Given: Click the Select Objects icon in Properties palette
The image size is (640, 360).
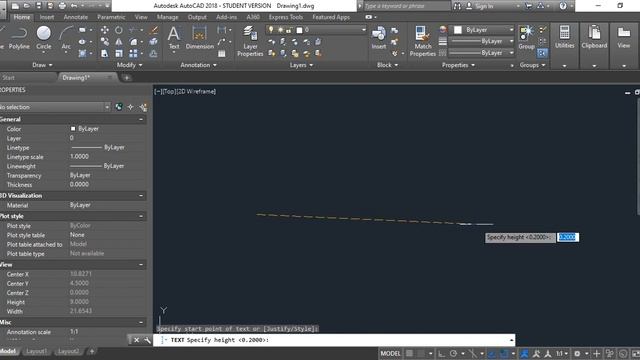Looking at the screenshot, I should coord(131,107).
